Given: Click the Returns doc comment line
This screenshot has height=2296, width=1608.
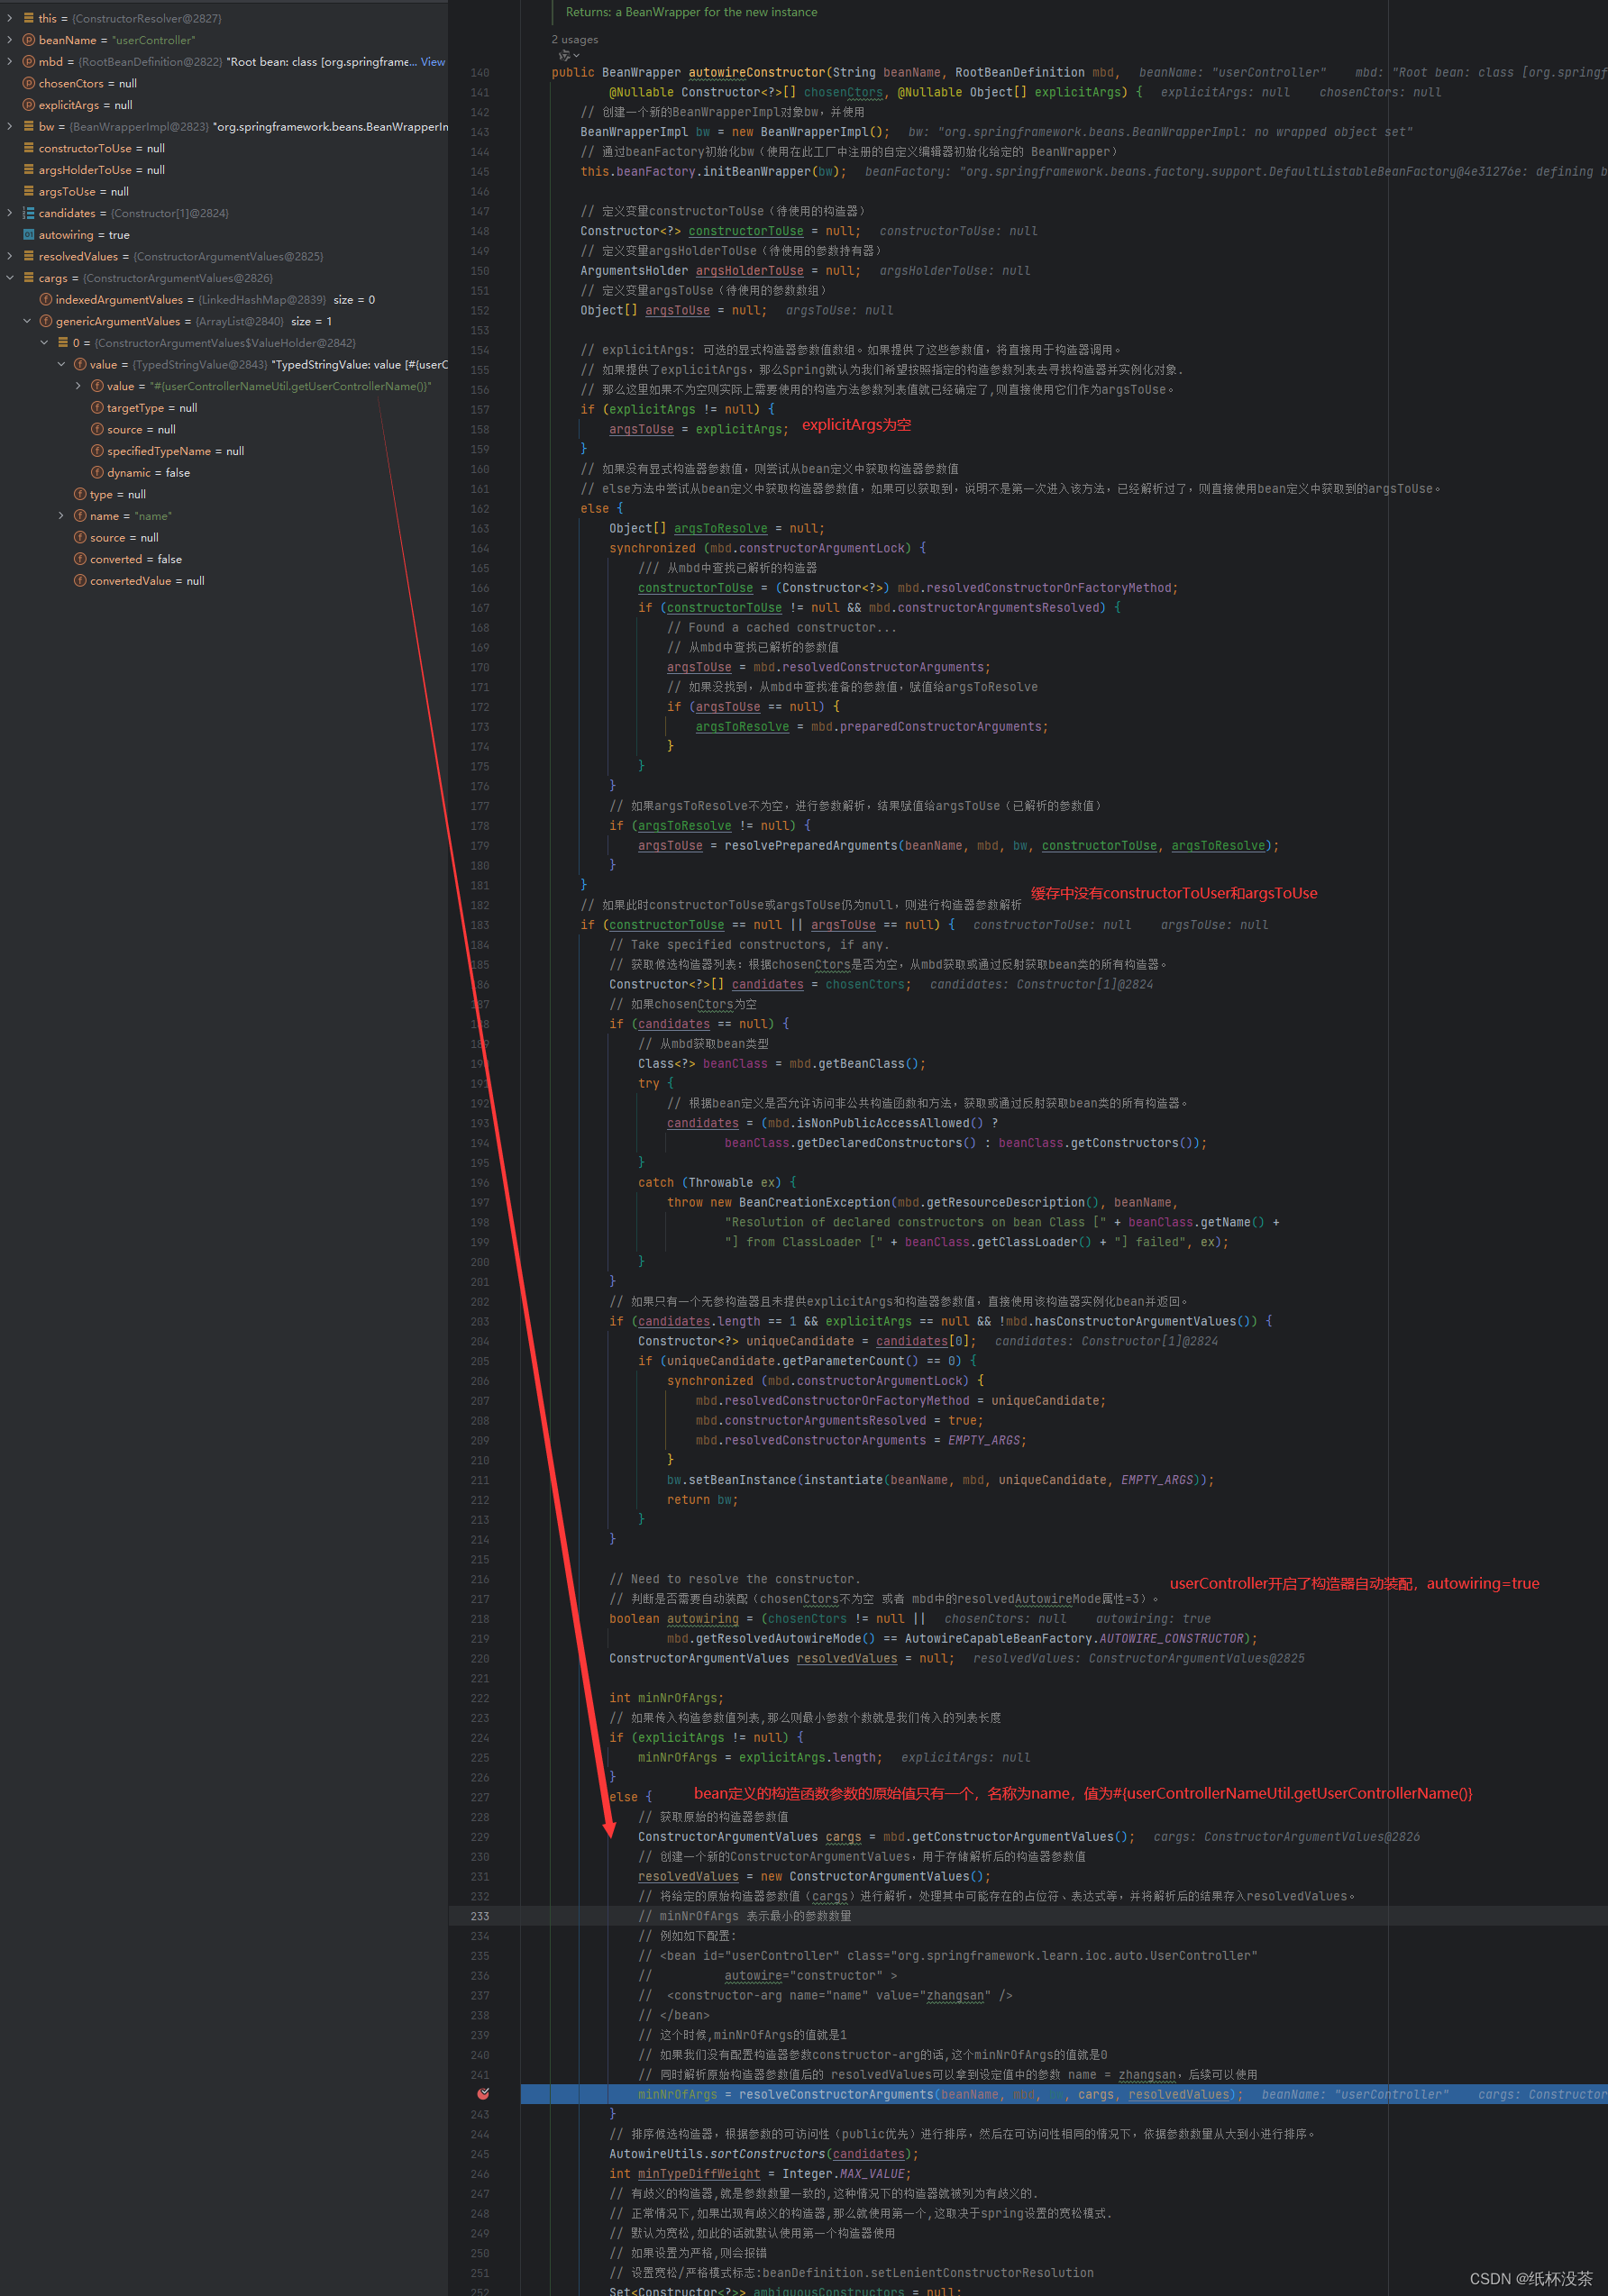Looking at the screenshot, I should pos(691,12).
